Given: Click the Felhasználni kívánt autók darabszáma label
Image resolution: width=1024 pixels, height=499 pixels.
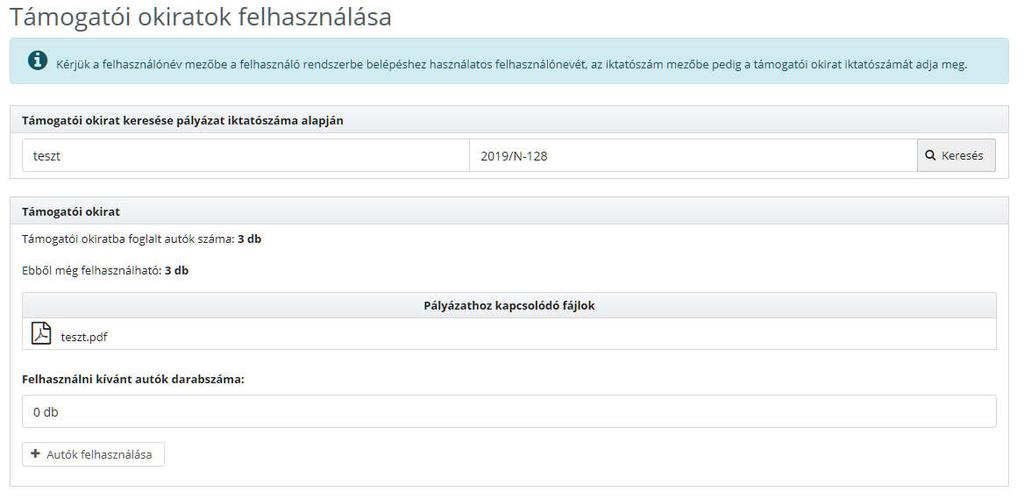Looking at the screenshot, I should coord(133,379).
